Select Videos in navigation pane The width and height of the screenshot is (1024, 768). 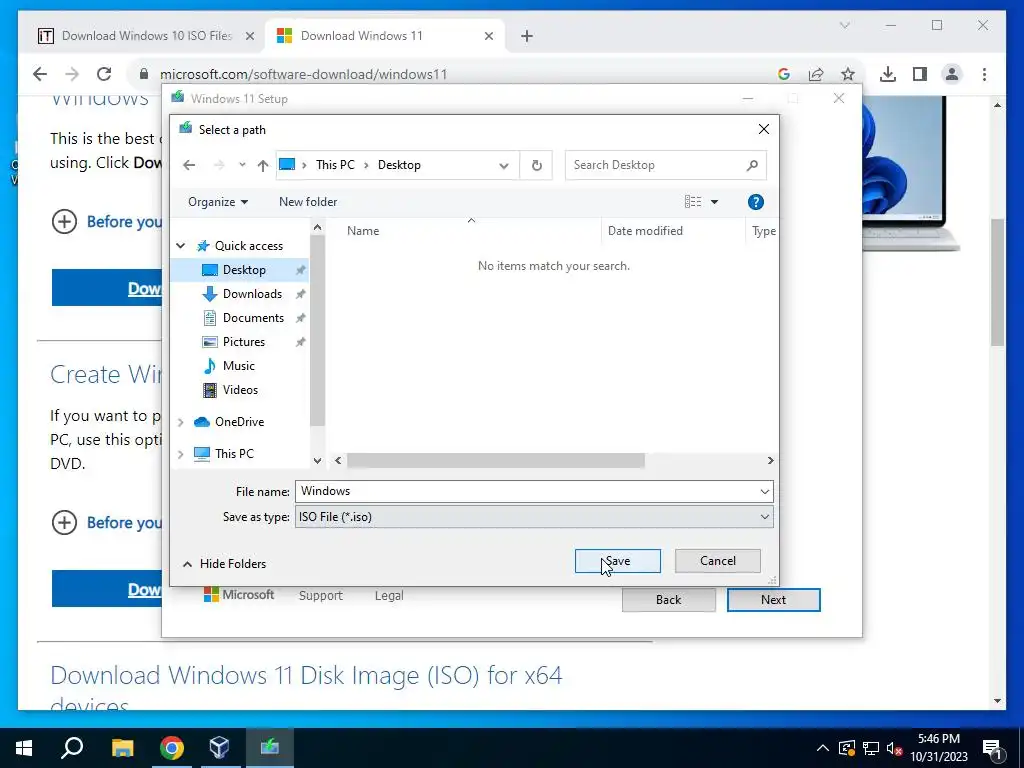click(x=240, y=390)
